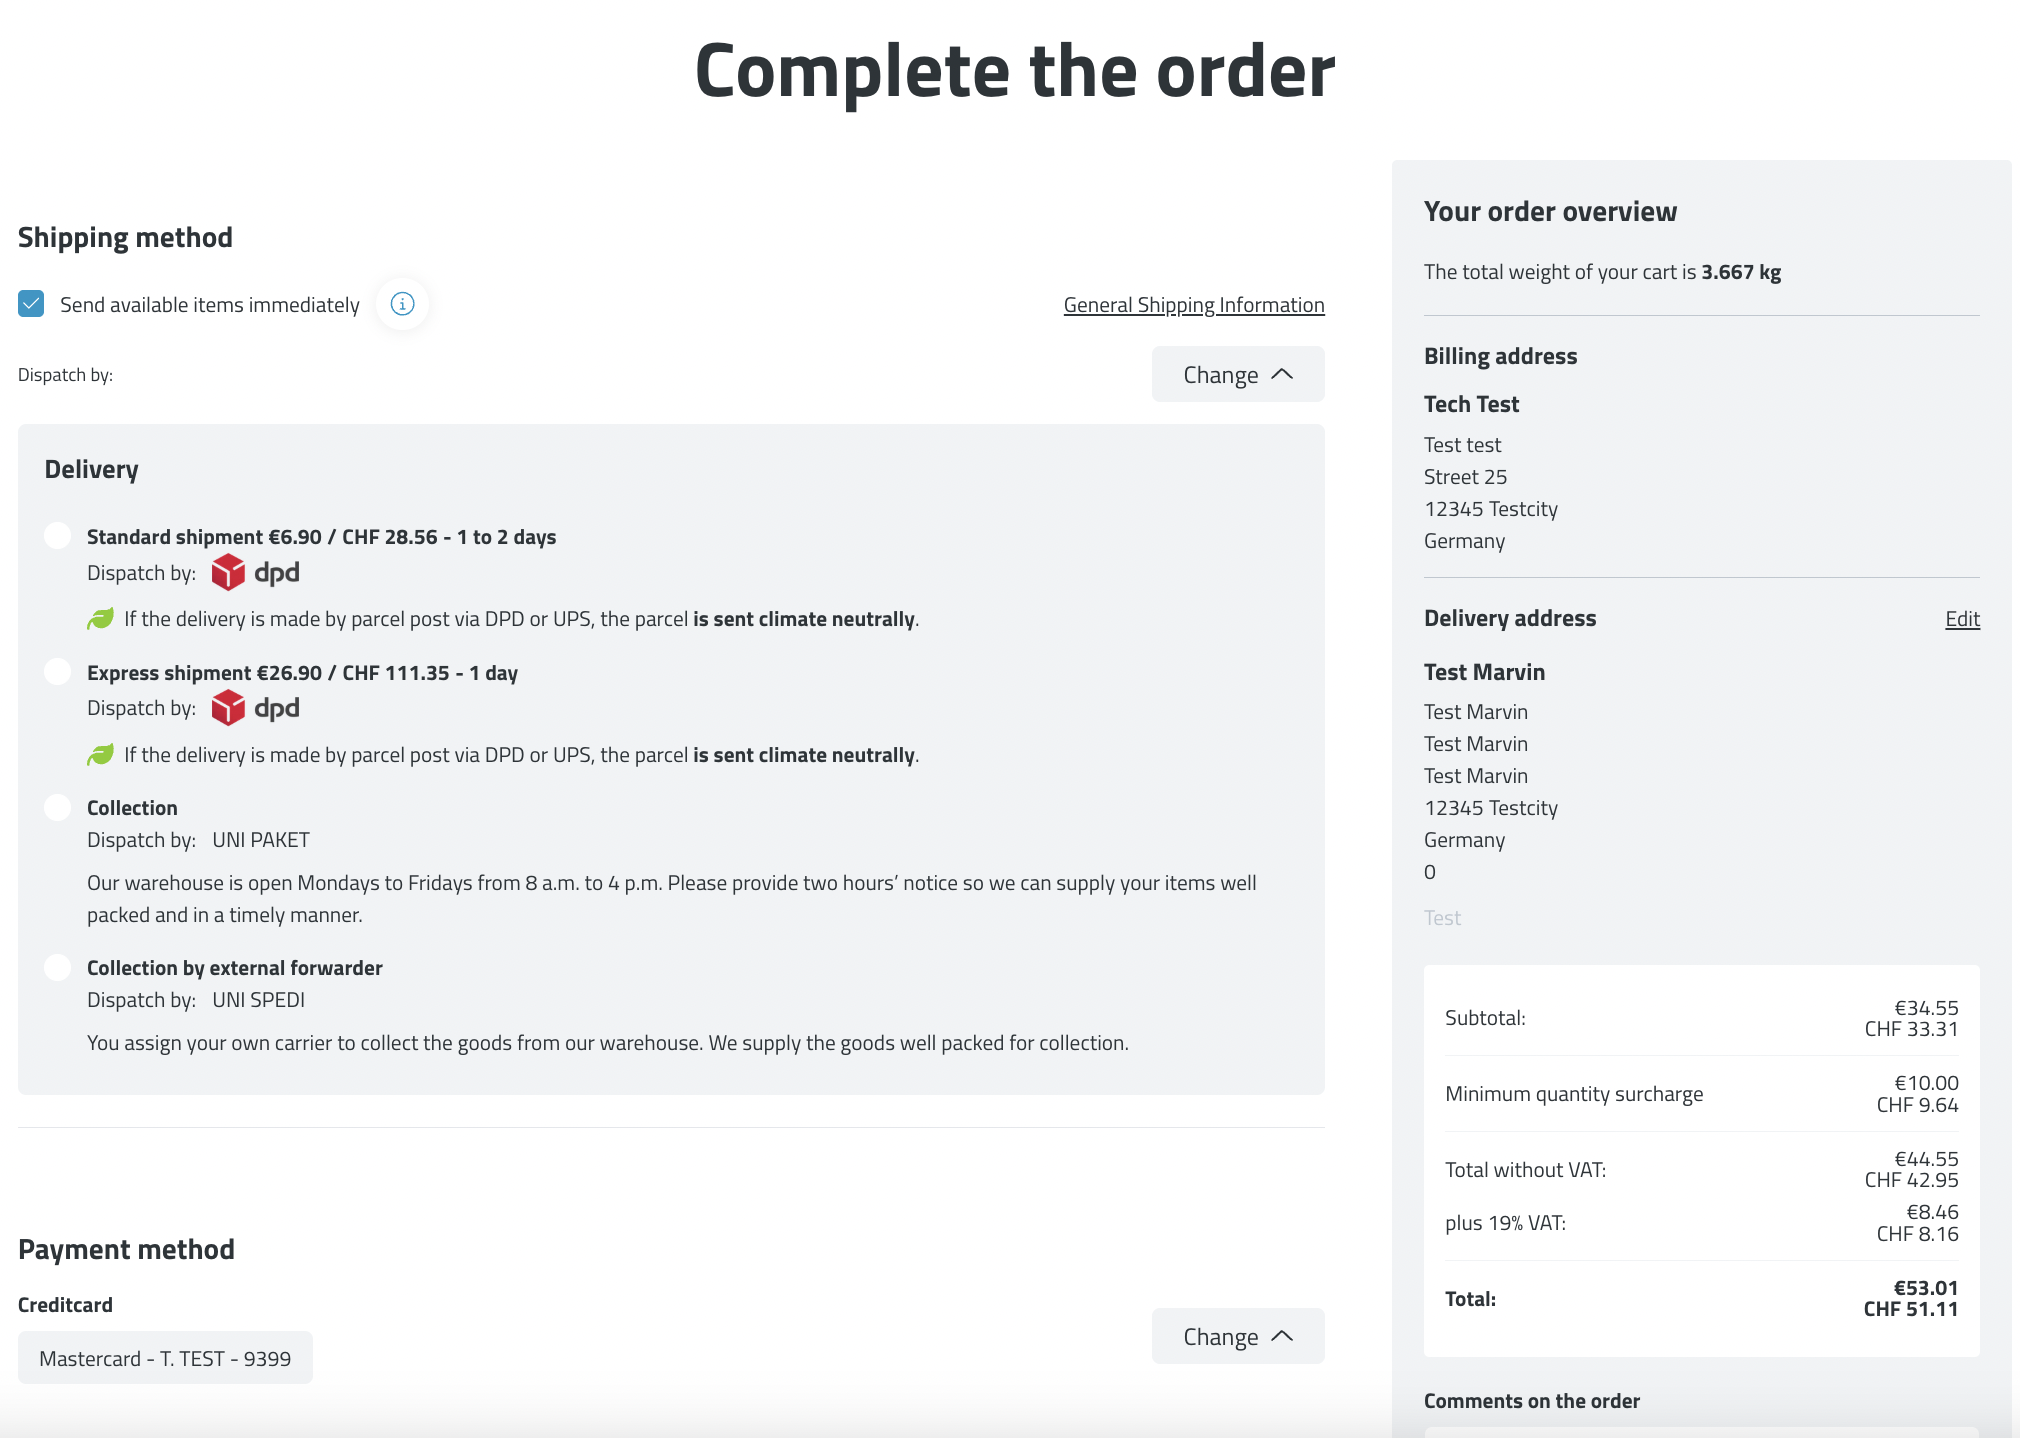This screenshot has height=1438, width=2020.
Task: Pick Collection by external forwarder option
Action: click(58, 967)
